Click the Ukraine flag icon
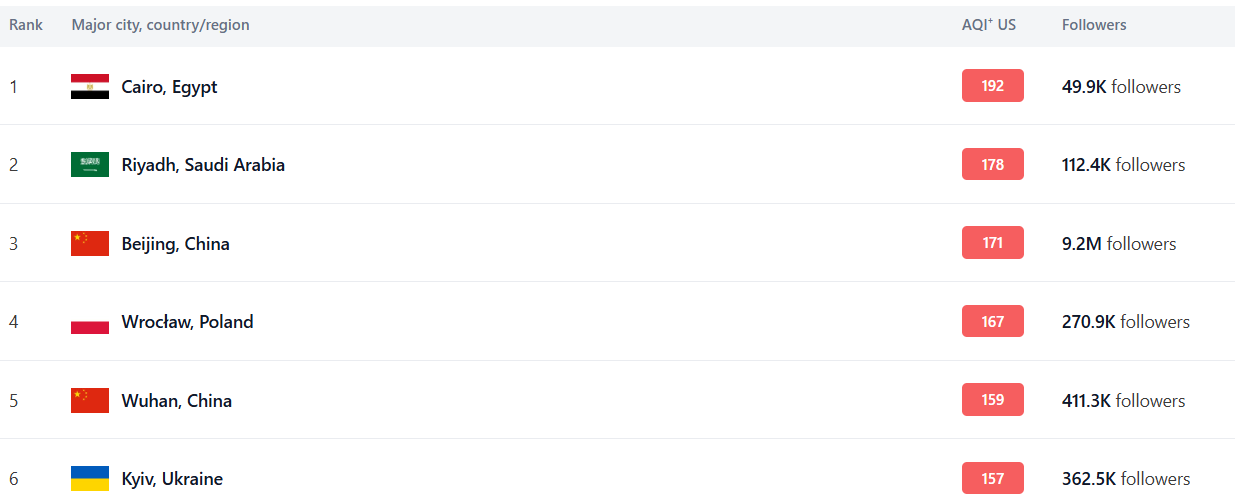 (90, 478)
